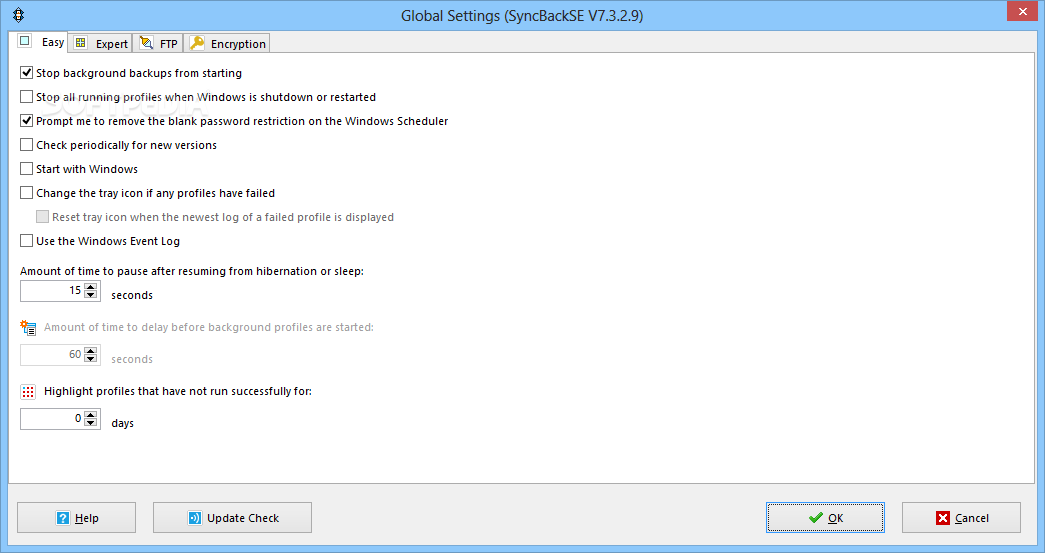The height and width of the screenshot is (553, 1045).
Task: Click the Global Settings title text
Action: (x=522, y=15)
